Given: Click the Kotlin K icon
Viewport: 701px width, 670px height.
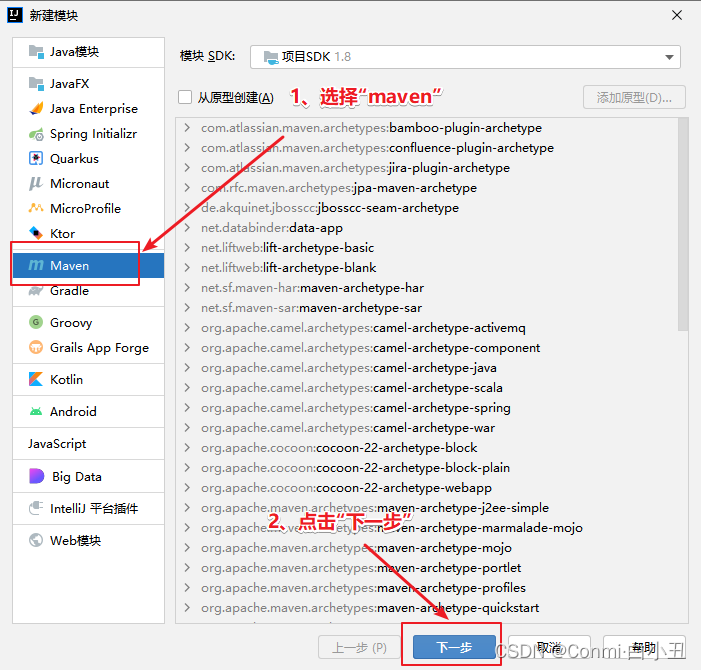Looking at the screenshot, I should (x=36, y=379).
